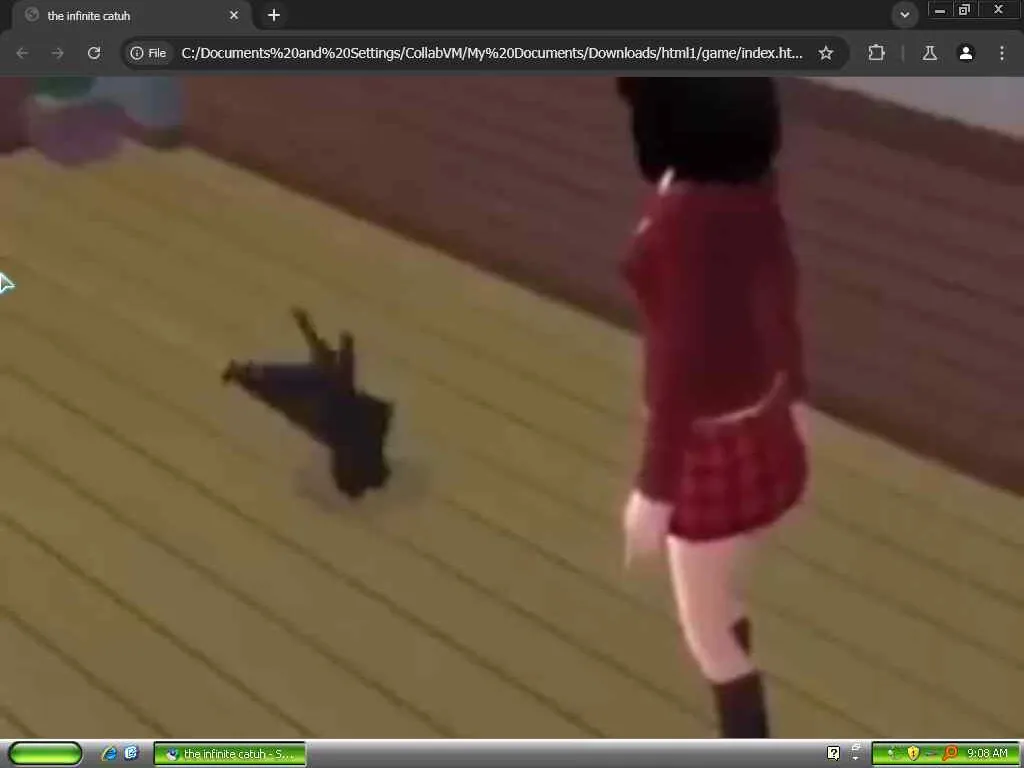
Task: Close the "the infinite catuh" tab
Action: (234, 15)
